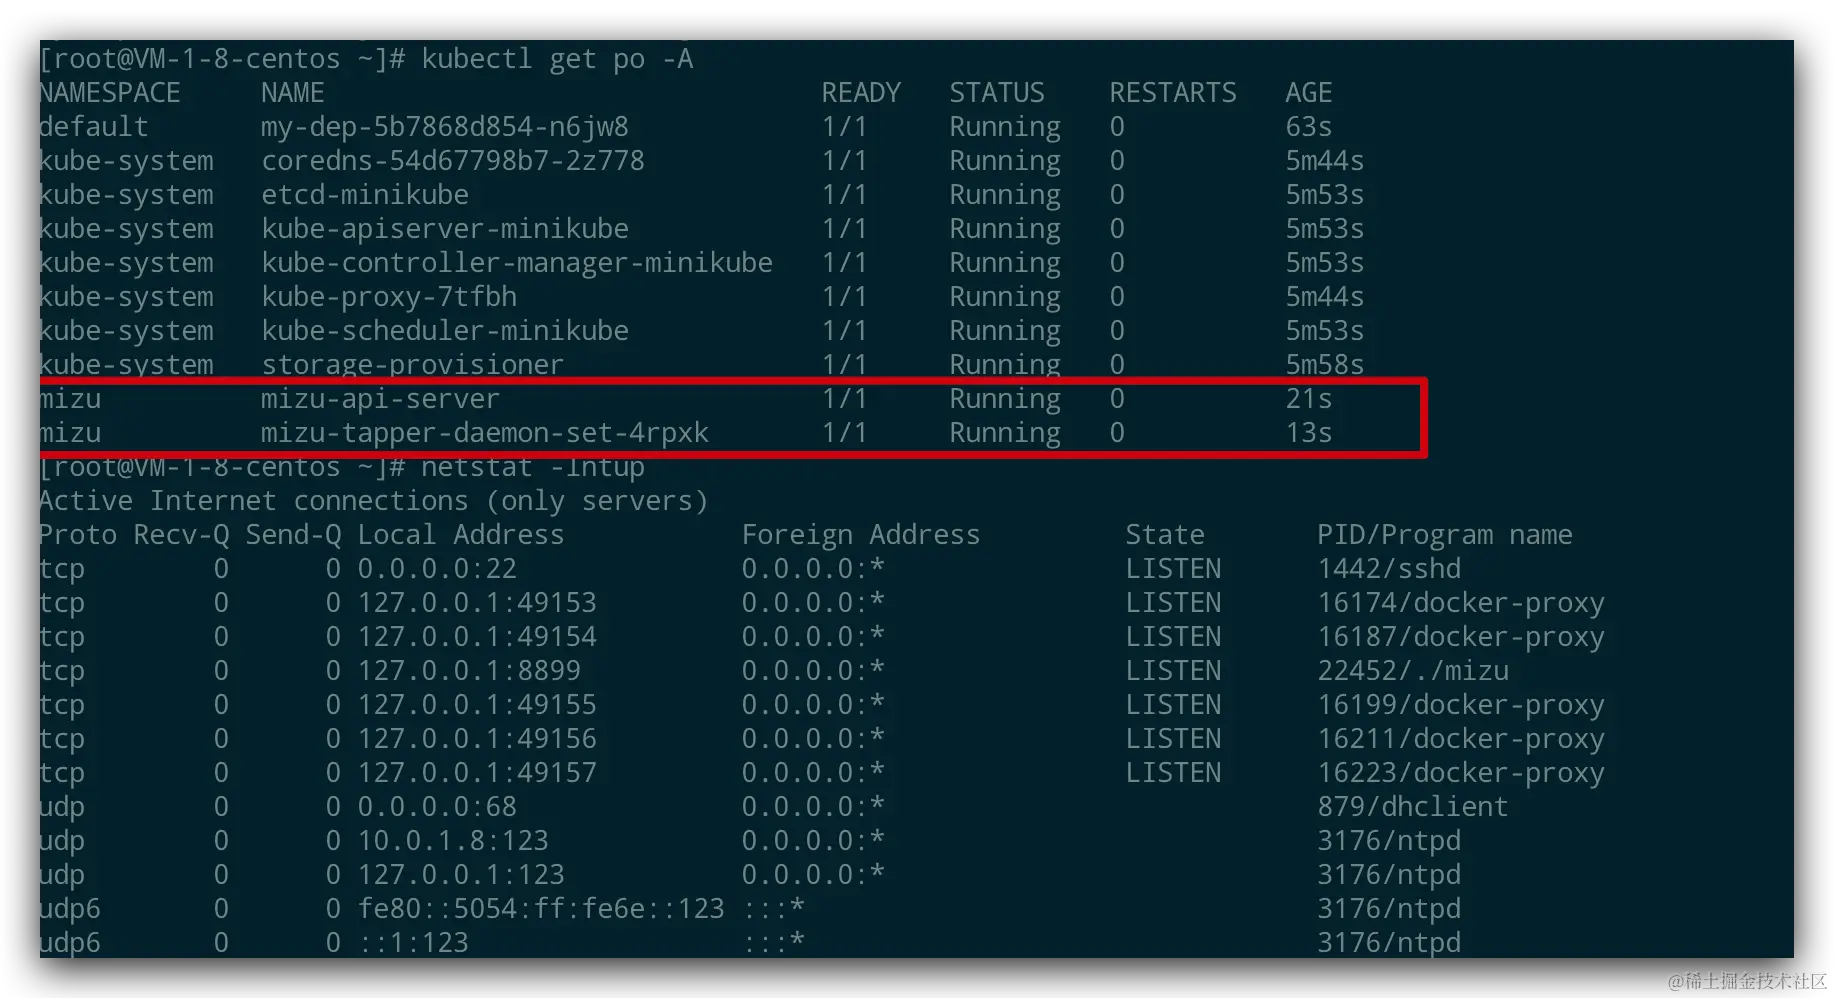Select the netstat -lntup command text
Viewport: 1834px width, 998px height.
coord(533,467)
